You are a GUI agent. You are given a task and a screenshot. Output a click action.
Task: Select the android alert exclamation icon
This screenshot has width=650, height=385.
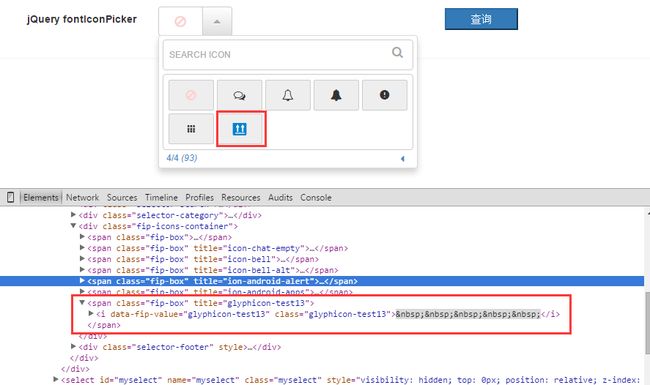[x=385, y=95]
